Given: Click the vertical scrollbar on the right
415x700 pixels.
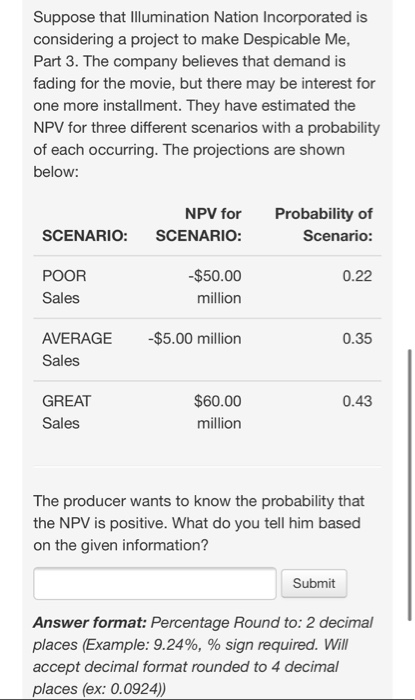Looking at the screenshot, I should (x=409, y=484).
